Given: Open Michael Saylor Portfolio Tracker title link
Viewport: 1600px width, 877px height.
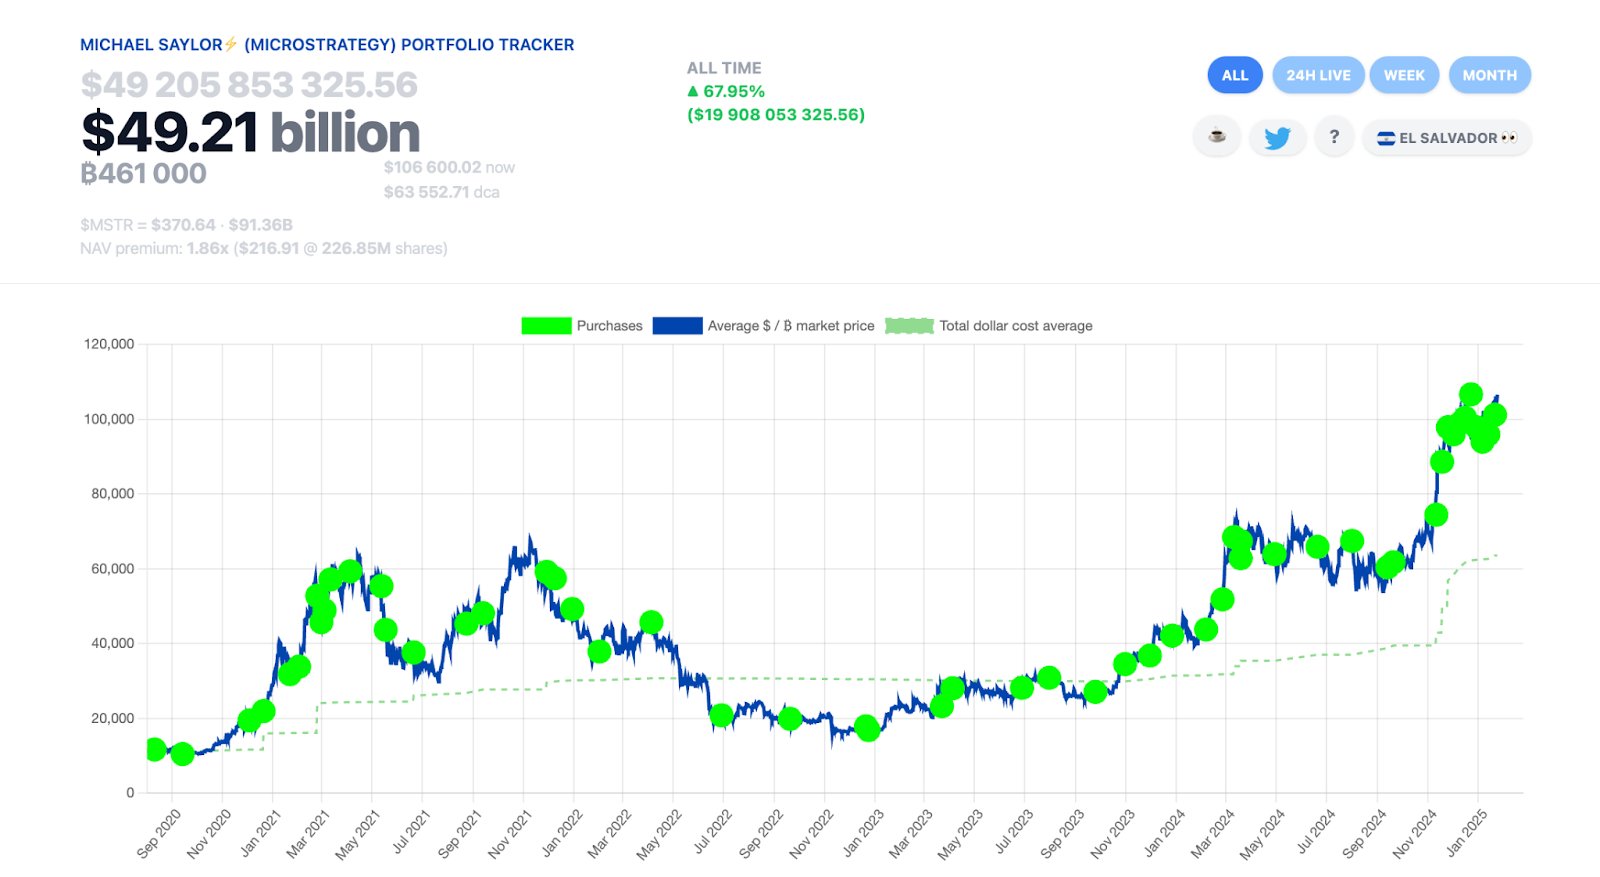Looking at the screenshot, I should click(x=327, y=45).
